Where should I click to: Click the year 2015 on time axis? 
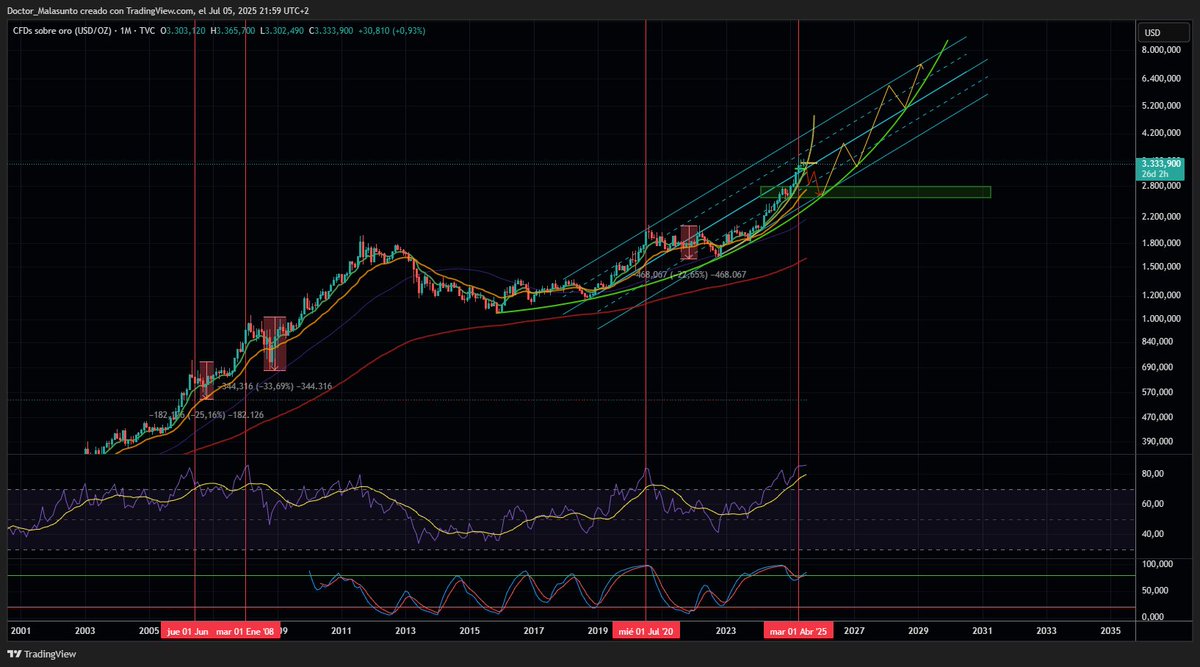[x=470, y=631]
